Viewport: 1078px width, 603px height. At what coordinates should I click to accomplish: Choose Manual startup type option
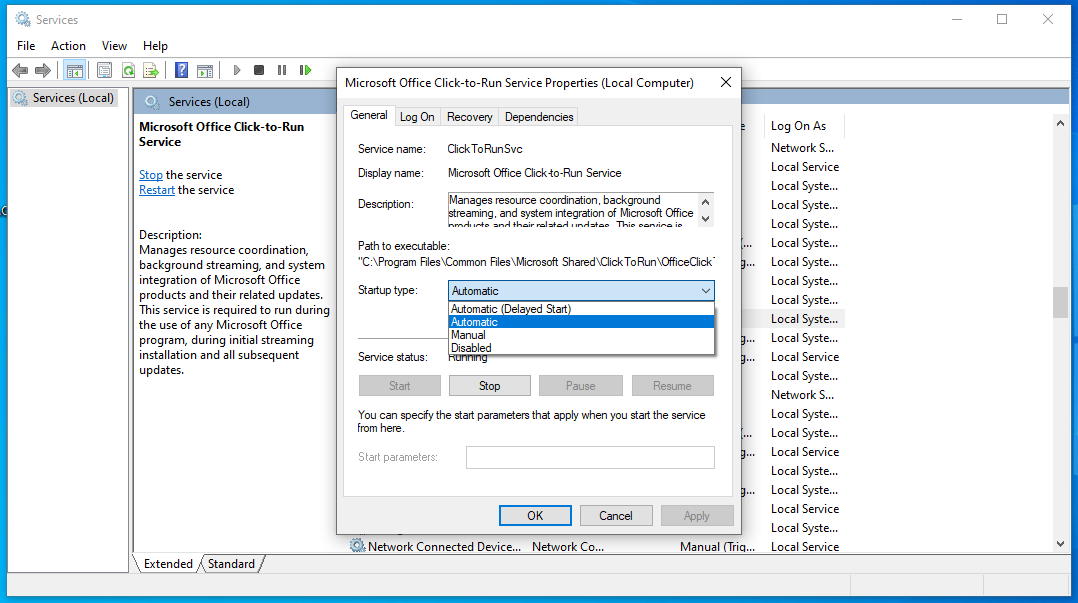(x=581, y=335)
